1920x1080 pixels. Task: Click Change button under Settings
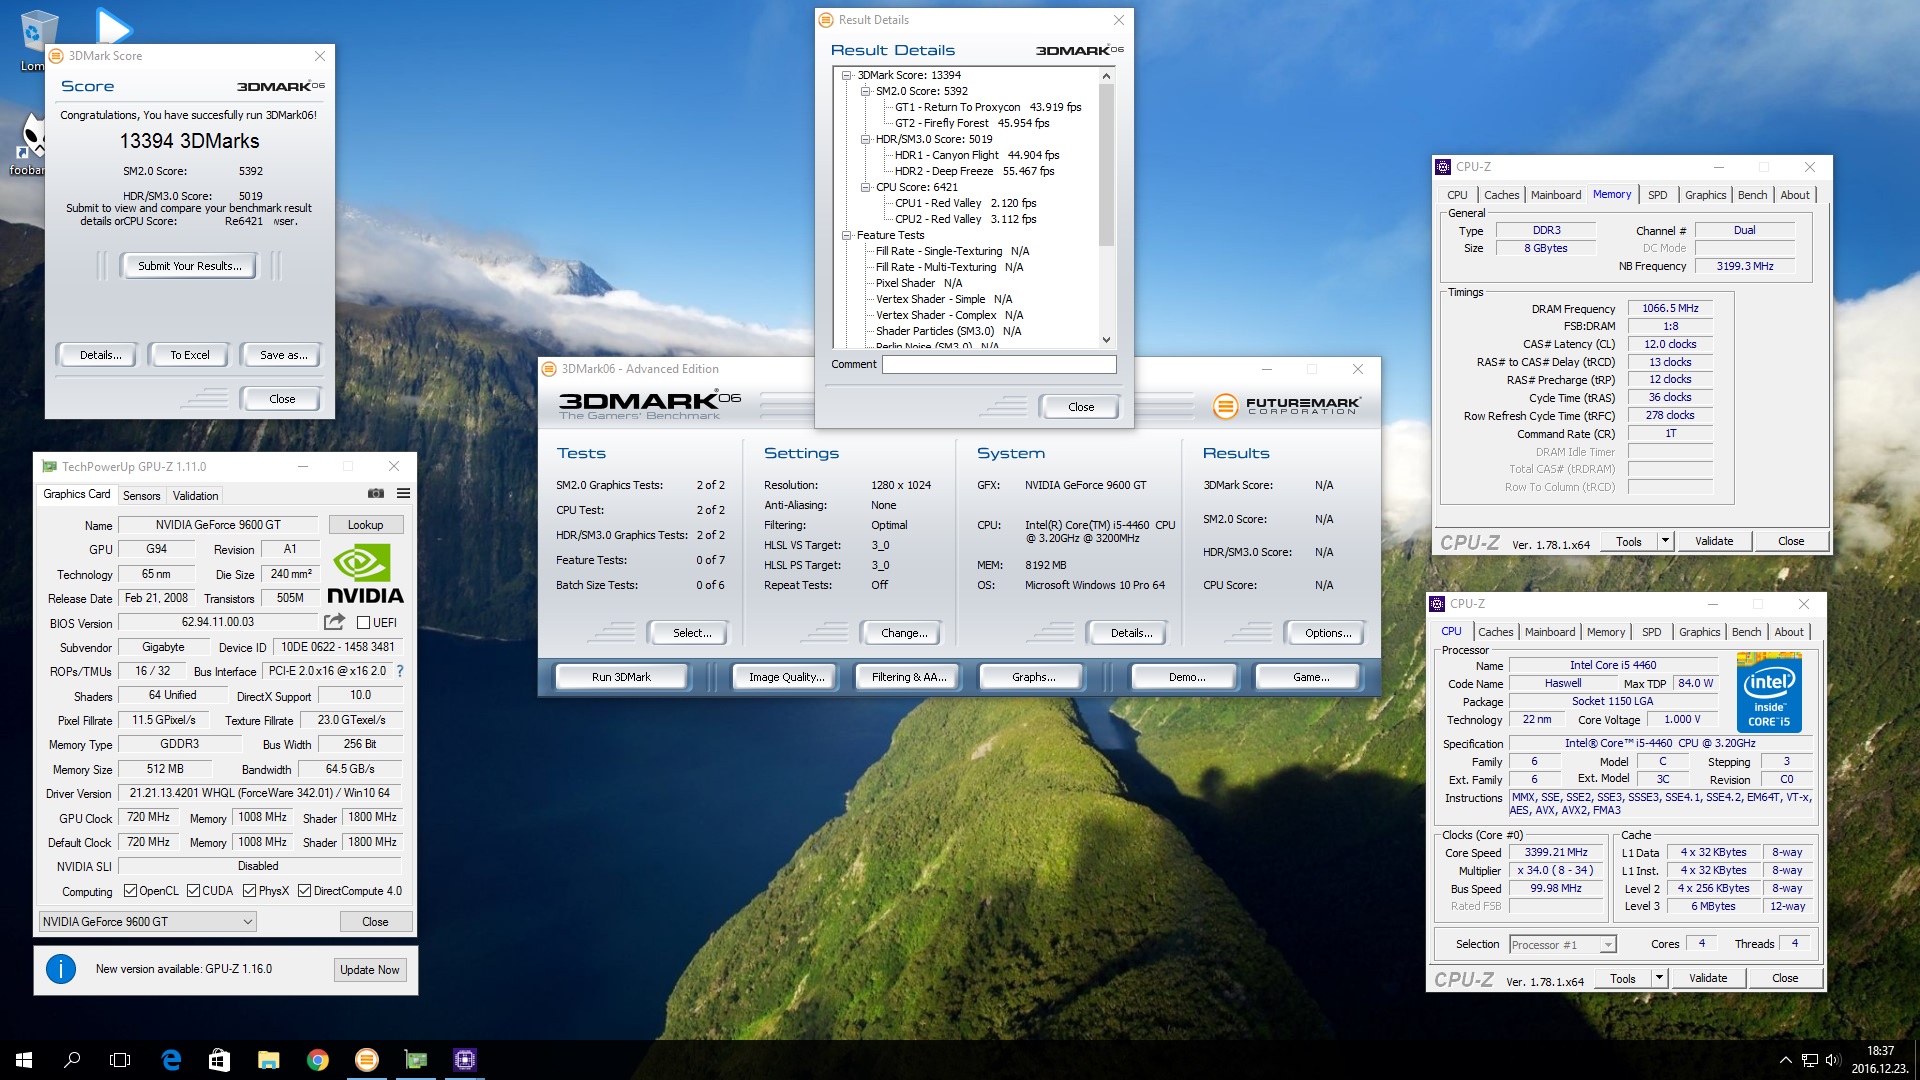(904, 633)
